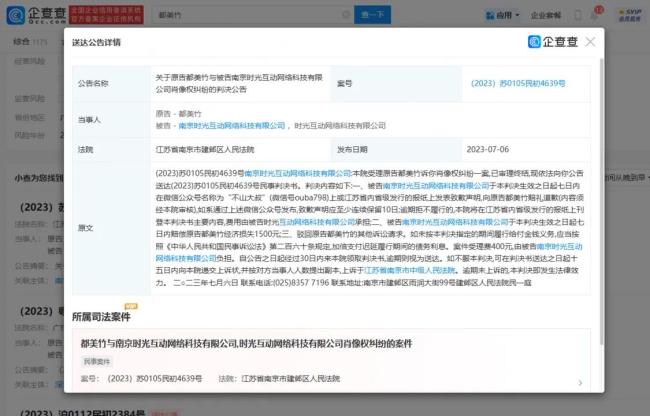Focus the search field containing 都美竹

(253, 15)
